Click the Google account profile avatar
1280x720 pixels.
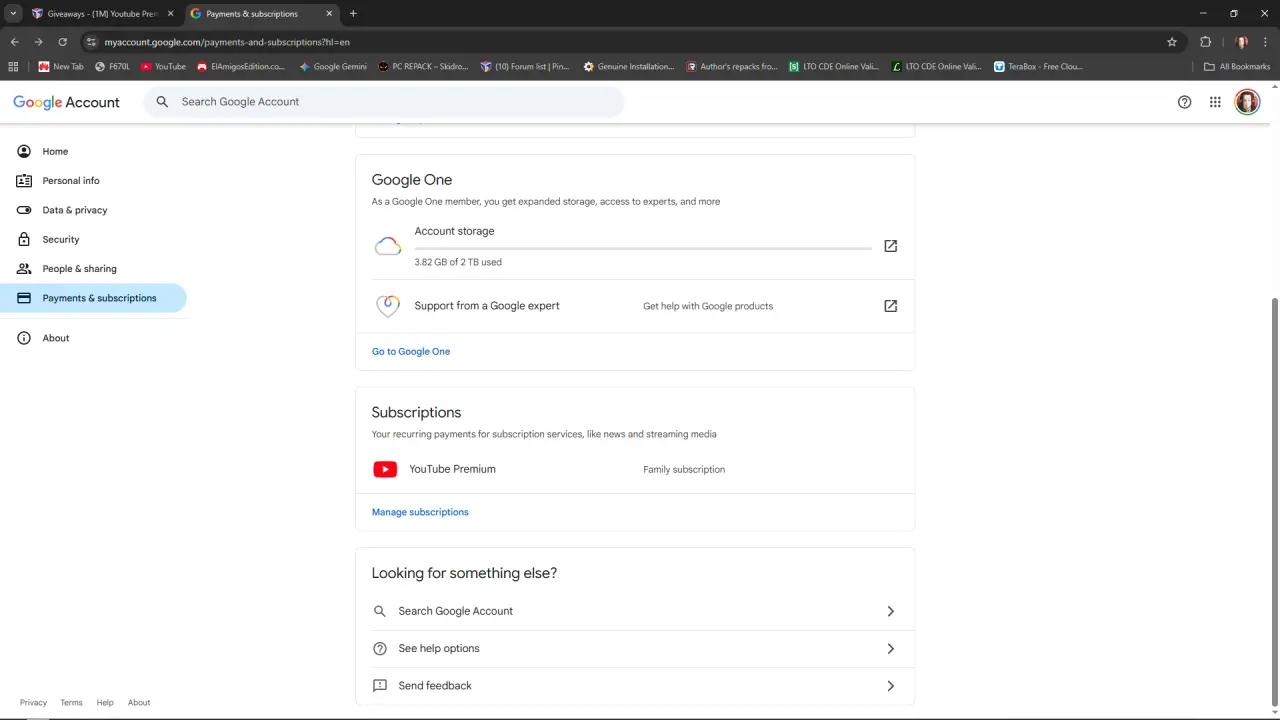click(1247, 102)
